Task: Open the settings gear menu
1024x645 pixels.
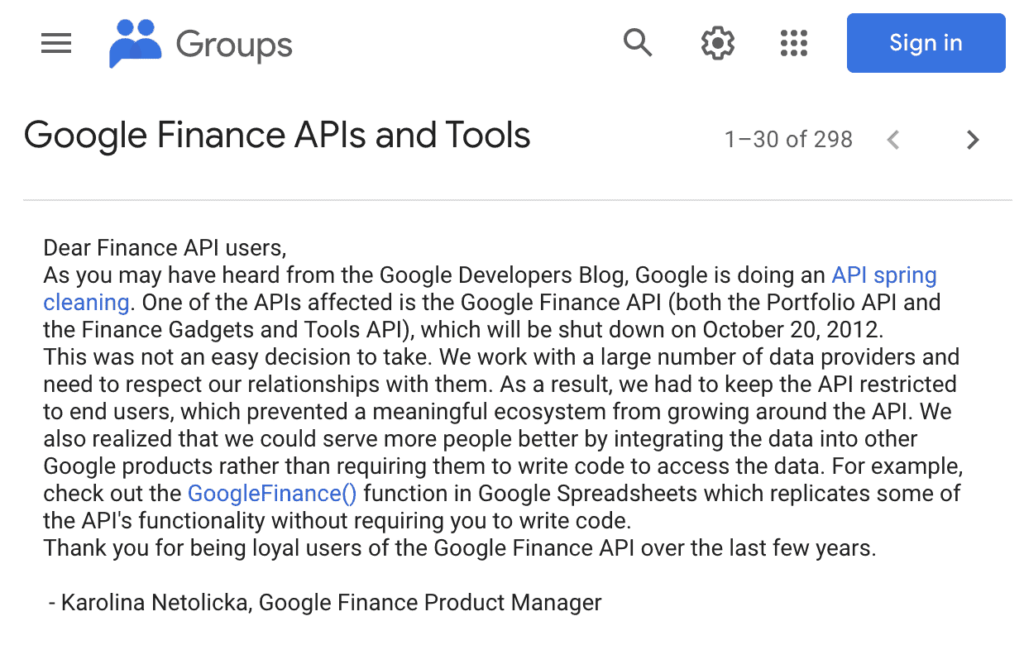Action: pos(717,43)
